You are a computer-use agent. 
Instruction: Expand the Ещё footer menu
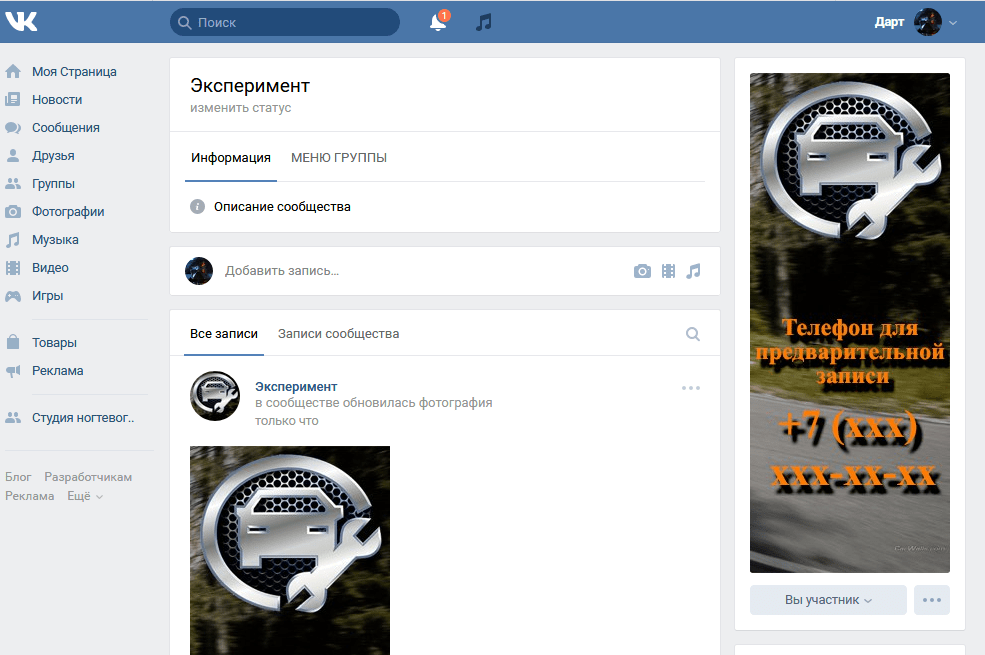click(85, 496)
